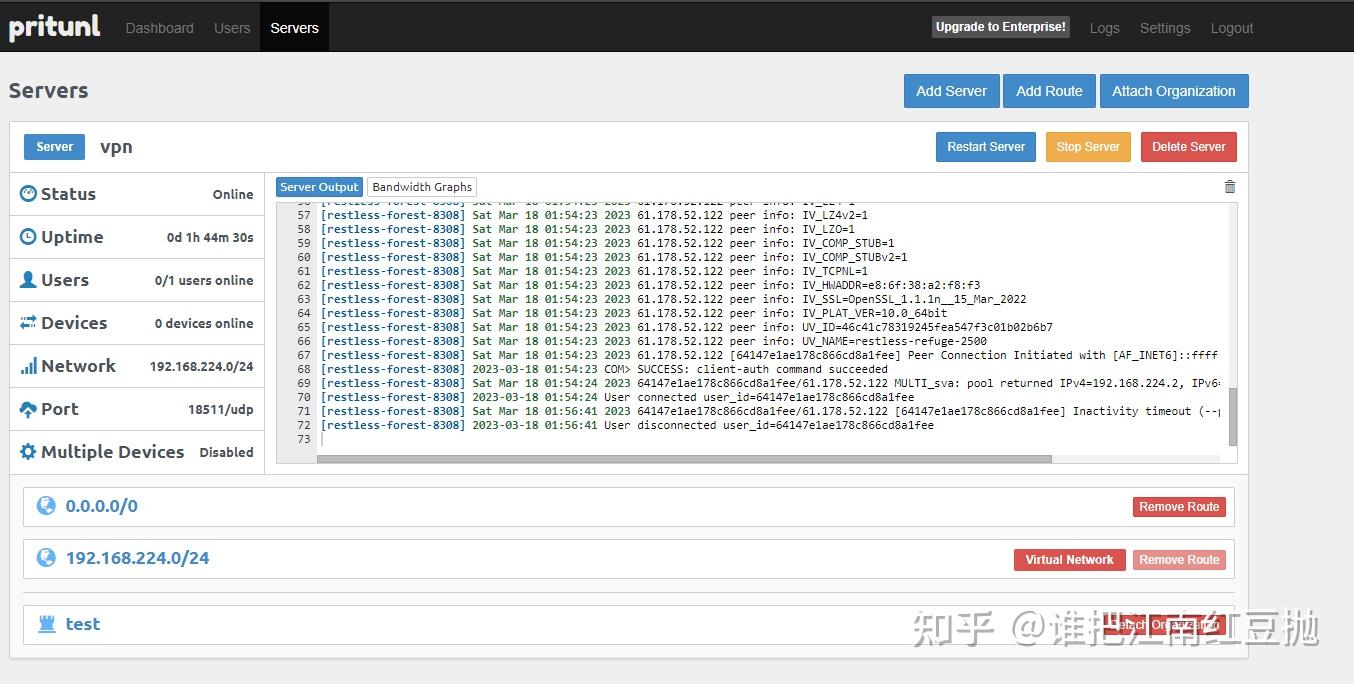
Task: Open the 192.168.224.0/24 route link
Action: pyautogui.click(x=137, y=558)
